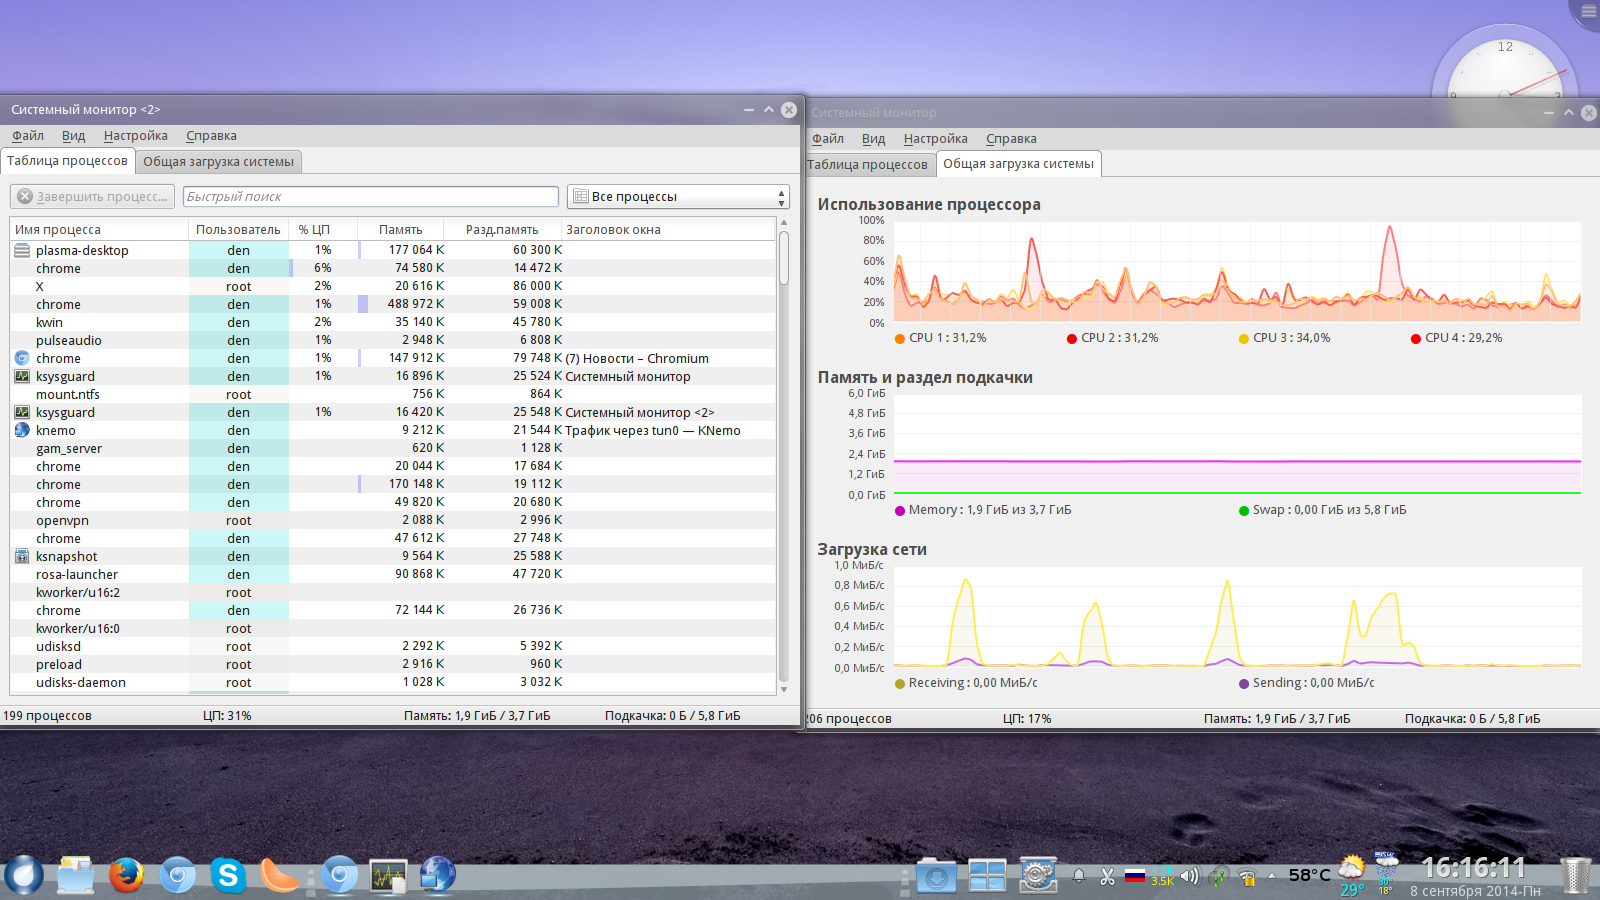
Task: Click the Russian flag keyboard layout indicator
Action: [1134, 876]
